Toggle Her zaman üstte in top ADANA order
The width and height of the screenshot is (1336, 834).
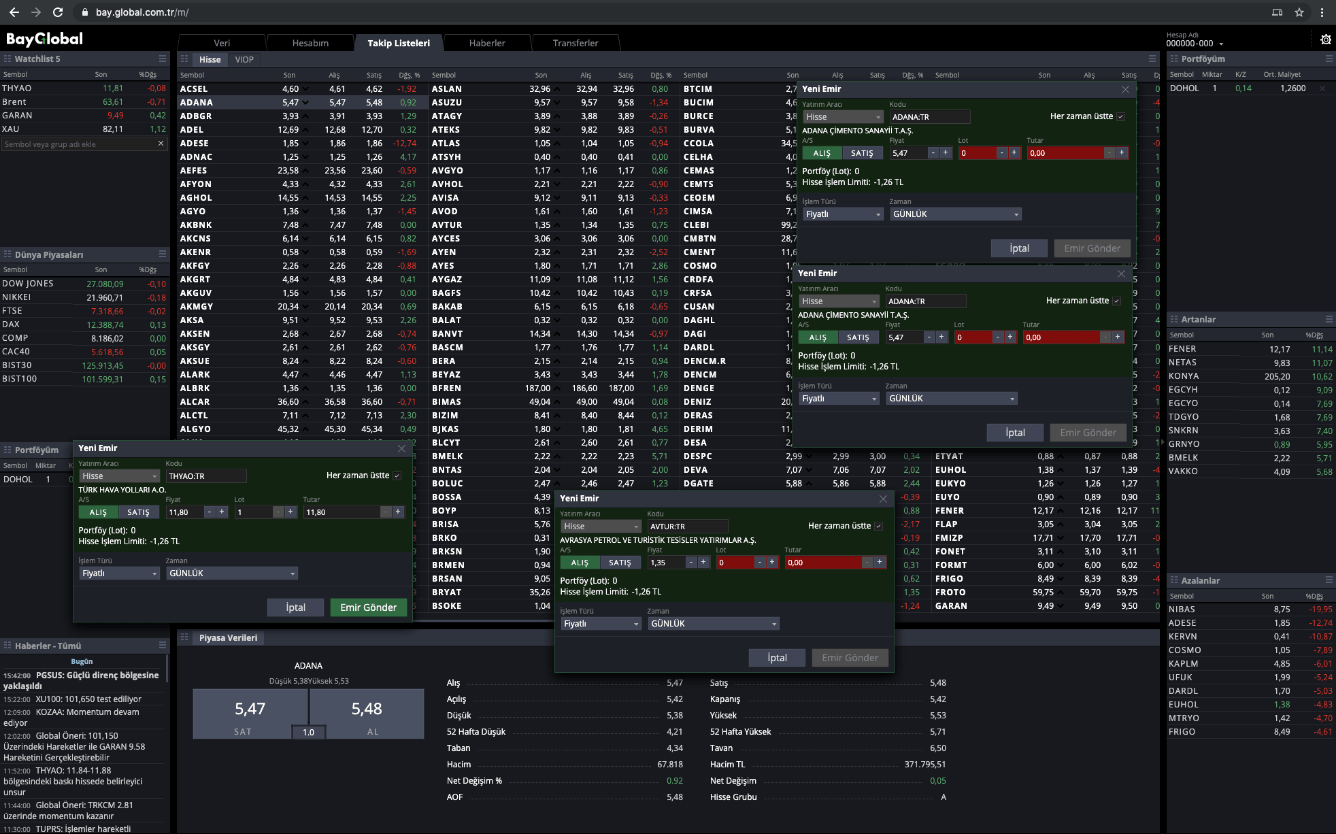pyautogui.click(x=1121, y=117)
